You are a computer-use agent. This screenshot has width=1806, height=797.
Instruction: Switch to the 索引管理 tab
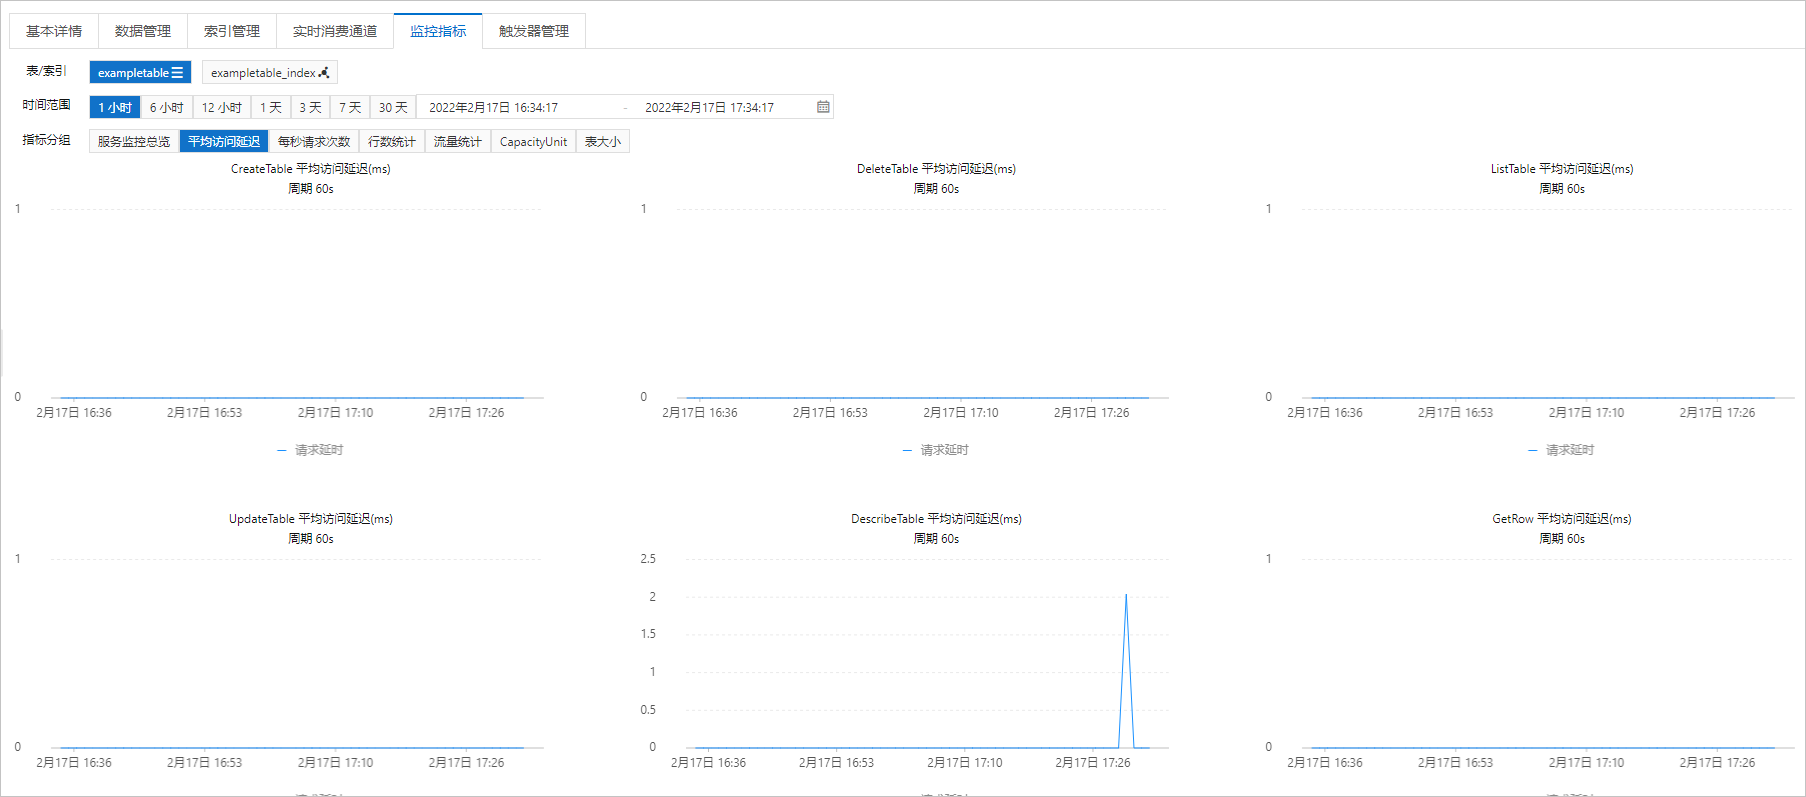click(x=232, y=31)
